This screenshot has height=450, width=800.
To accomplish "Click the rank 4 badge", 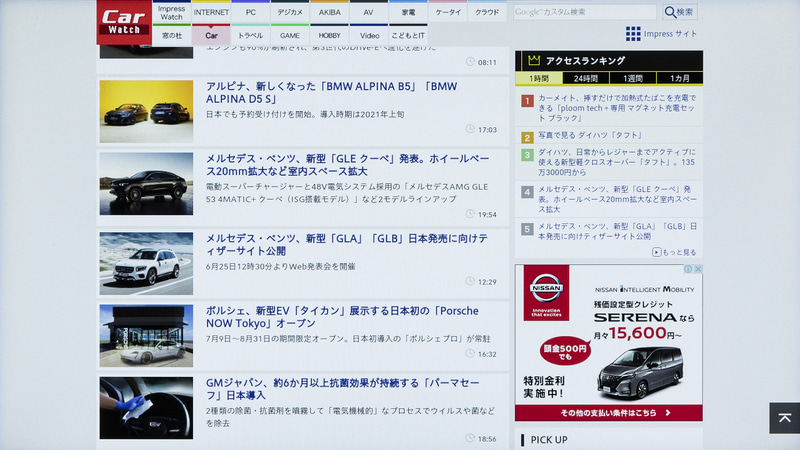I will coord(527,192).
